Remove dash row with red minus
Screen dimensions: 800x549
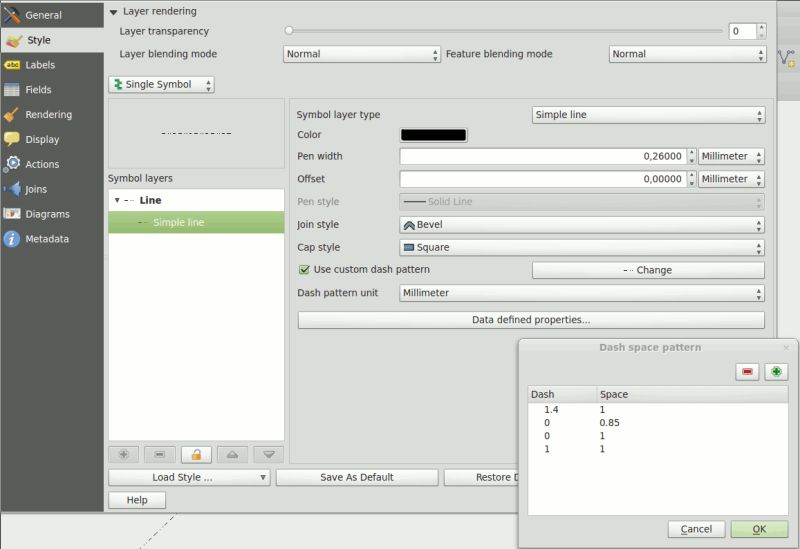(747, 371)
